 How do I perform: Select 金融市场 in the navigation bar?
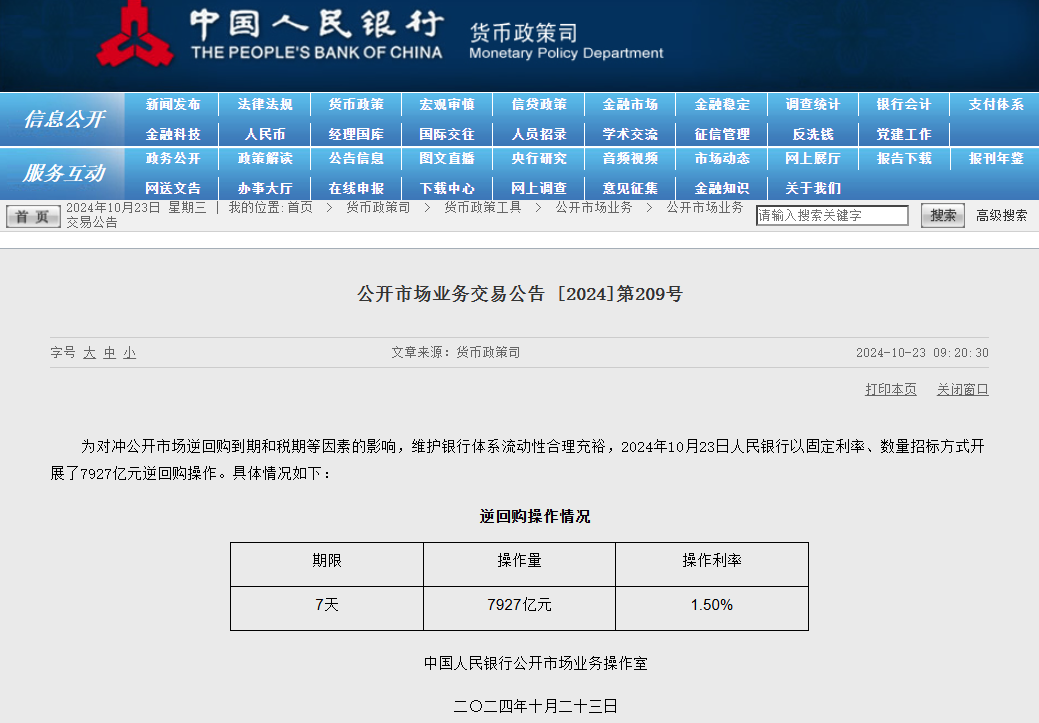pyautogui.click(x=630, y=105)
